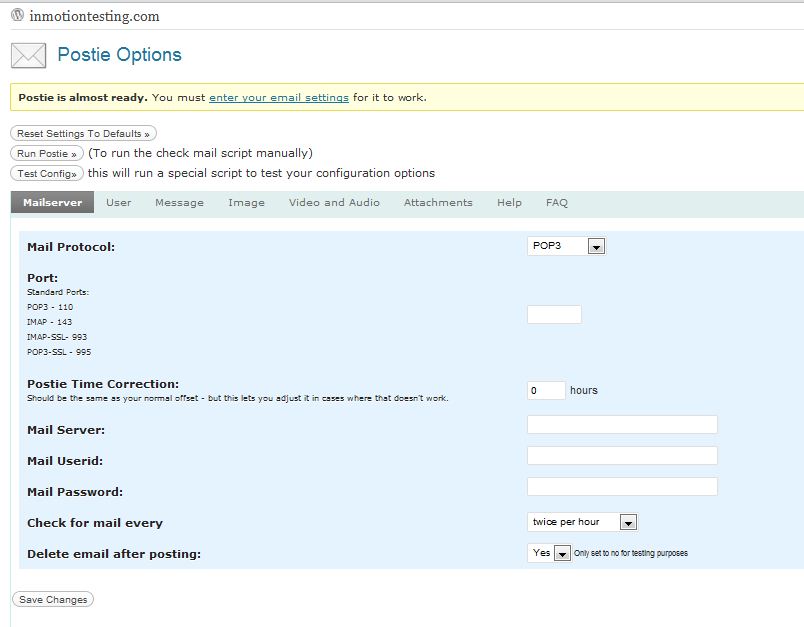Select the Video and Audio tab
Viewport: 804px width, 627px height.
pyautogui.click(x=334, y=202)
